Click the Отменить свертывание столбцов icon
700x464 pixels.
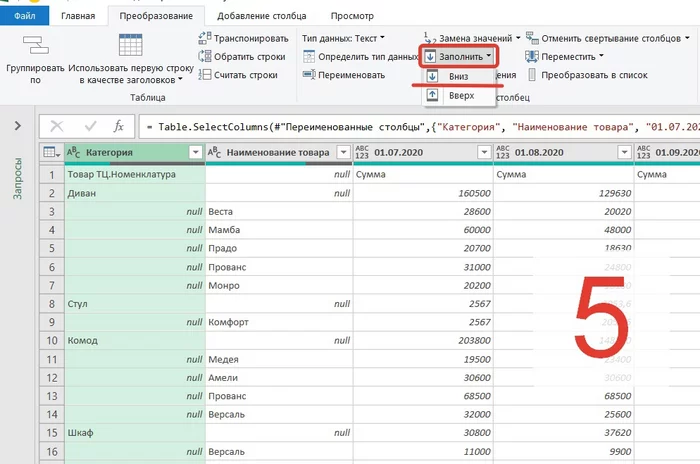tap(532, 38)
